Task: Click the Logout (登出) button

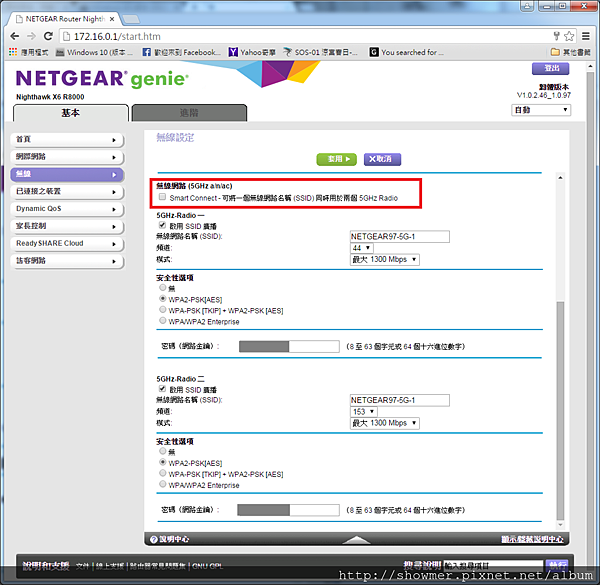Action: point(551,68)
